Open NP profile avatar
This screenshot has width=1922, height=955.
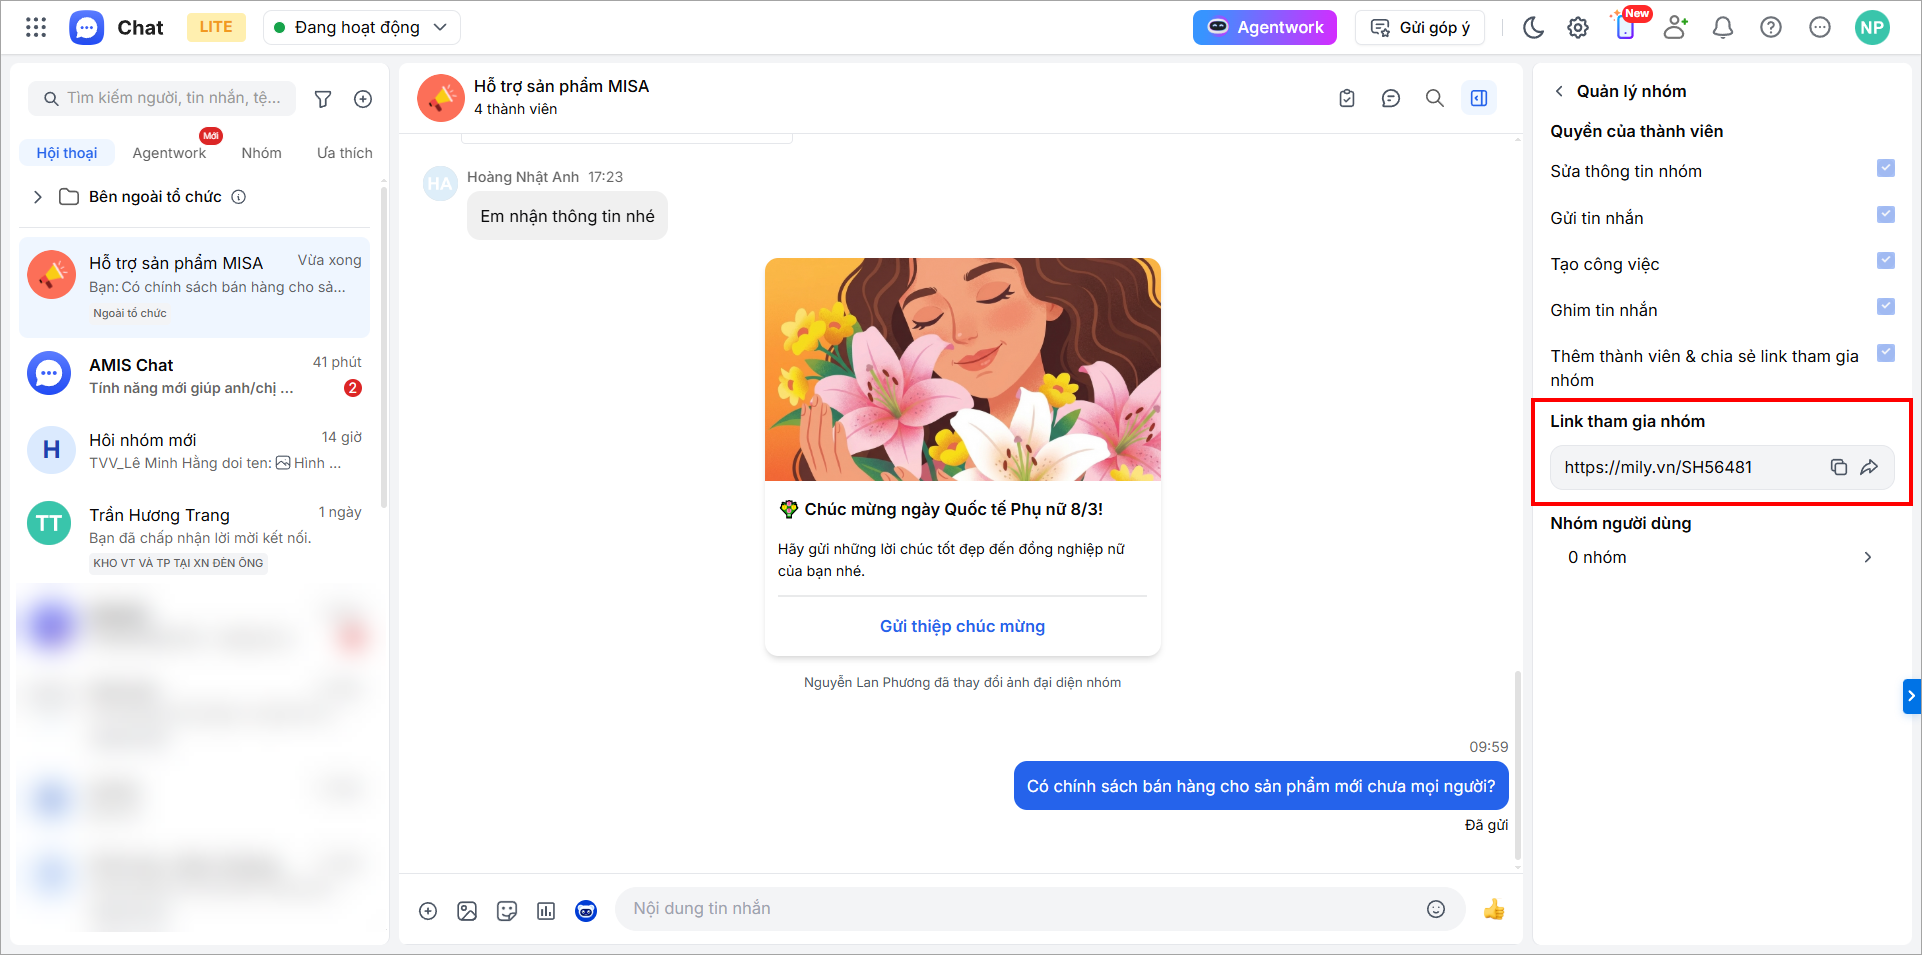click(x=1873, y=28)
